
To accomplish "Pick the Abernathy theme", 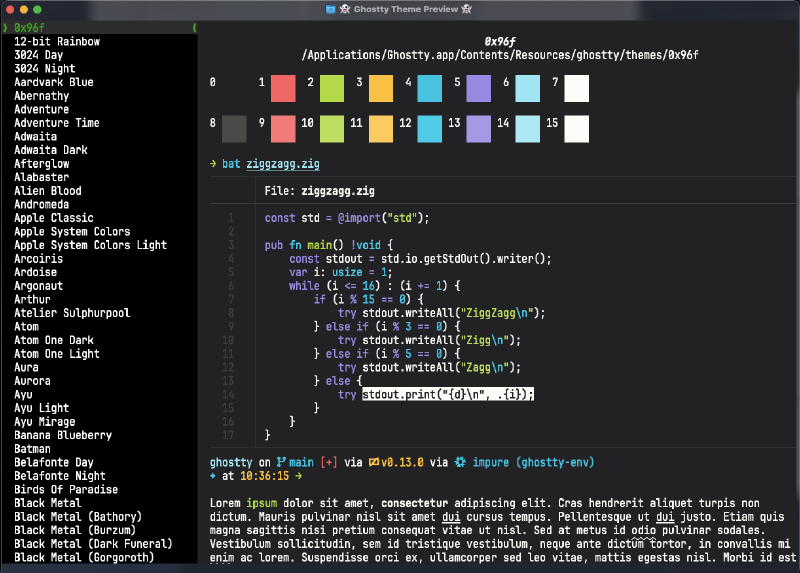I will 41,96.
